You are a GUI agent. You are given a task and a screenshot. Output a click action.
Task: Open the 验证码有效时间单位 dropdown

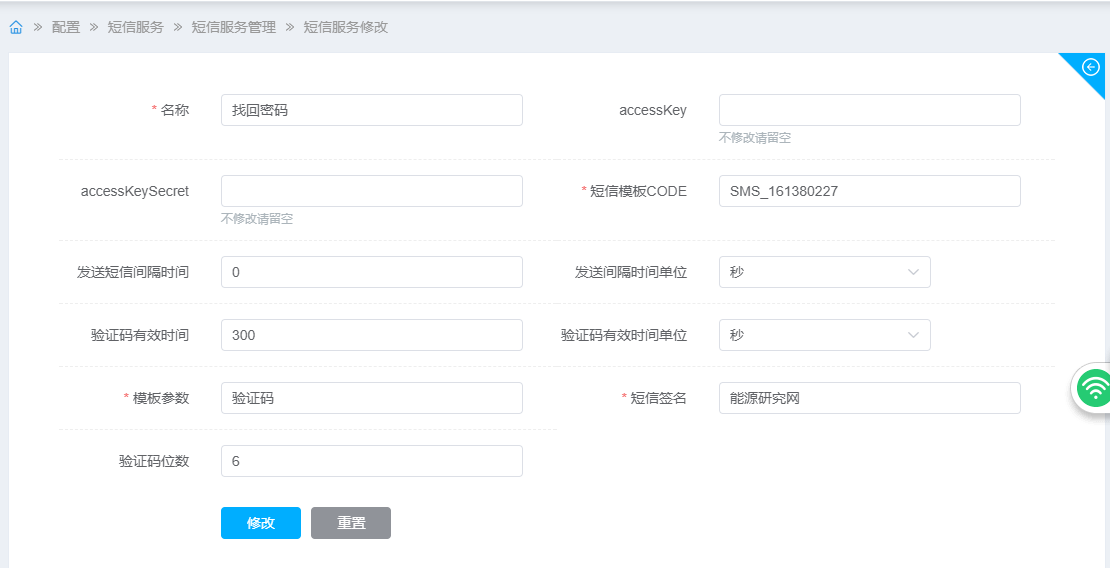pyautogui.click(x=824, y=335)
